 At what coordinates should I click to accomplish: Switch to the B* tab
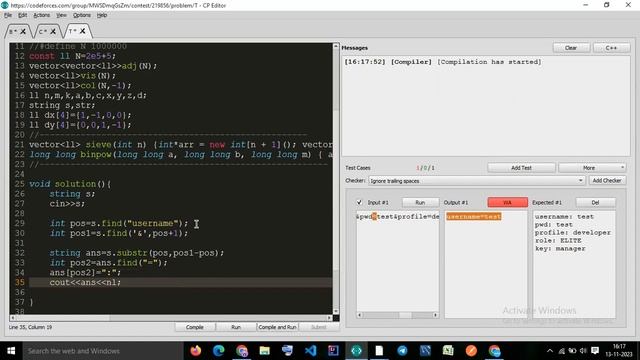pyautogui.click(x=13, y=31)
